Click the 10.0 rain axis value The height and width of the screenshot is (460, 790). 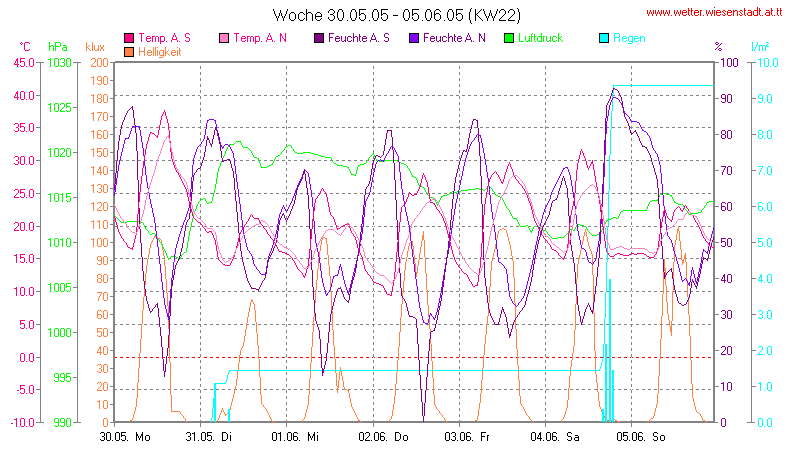point(768,63)
